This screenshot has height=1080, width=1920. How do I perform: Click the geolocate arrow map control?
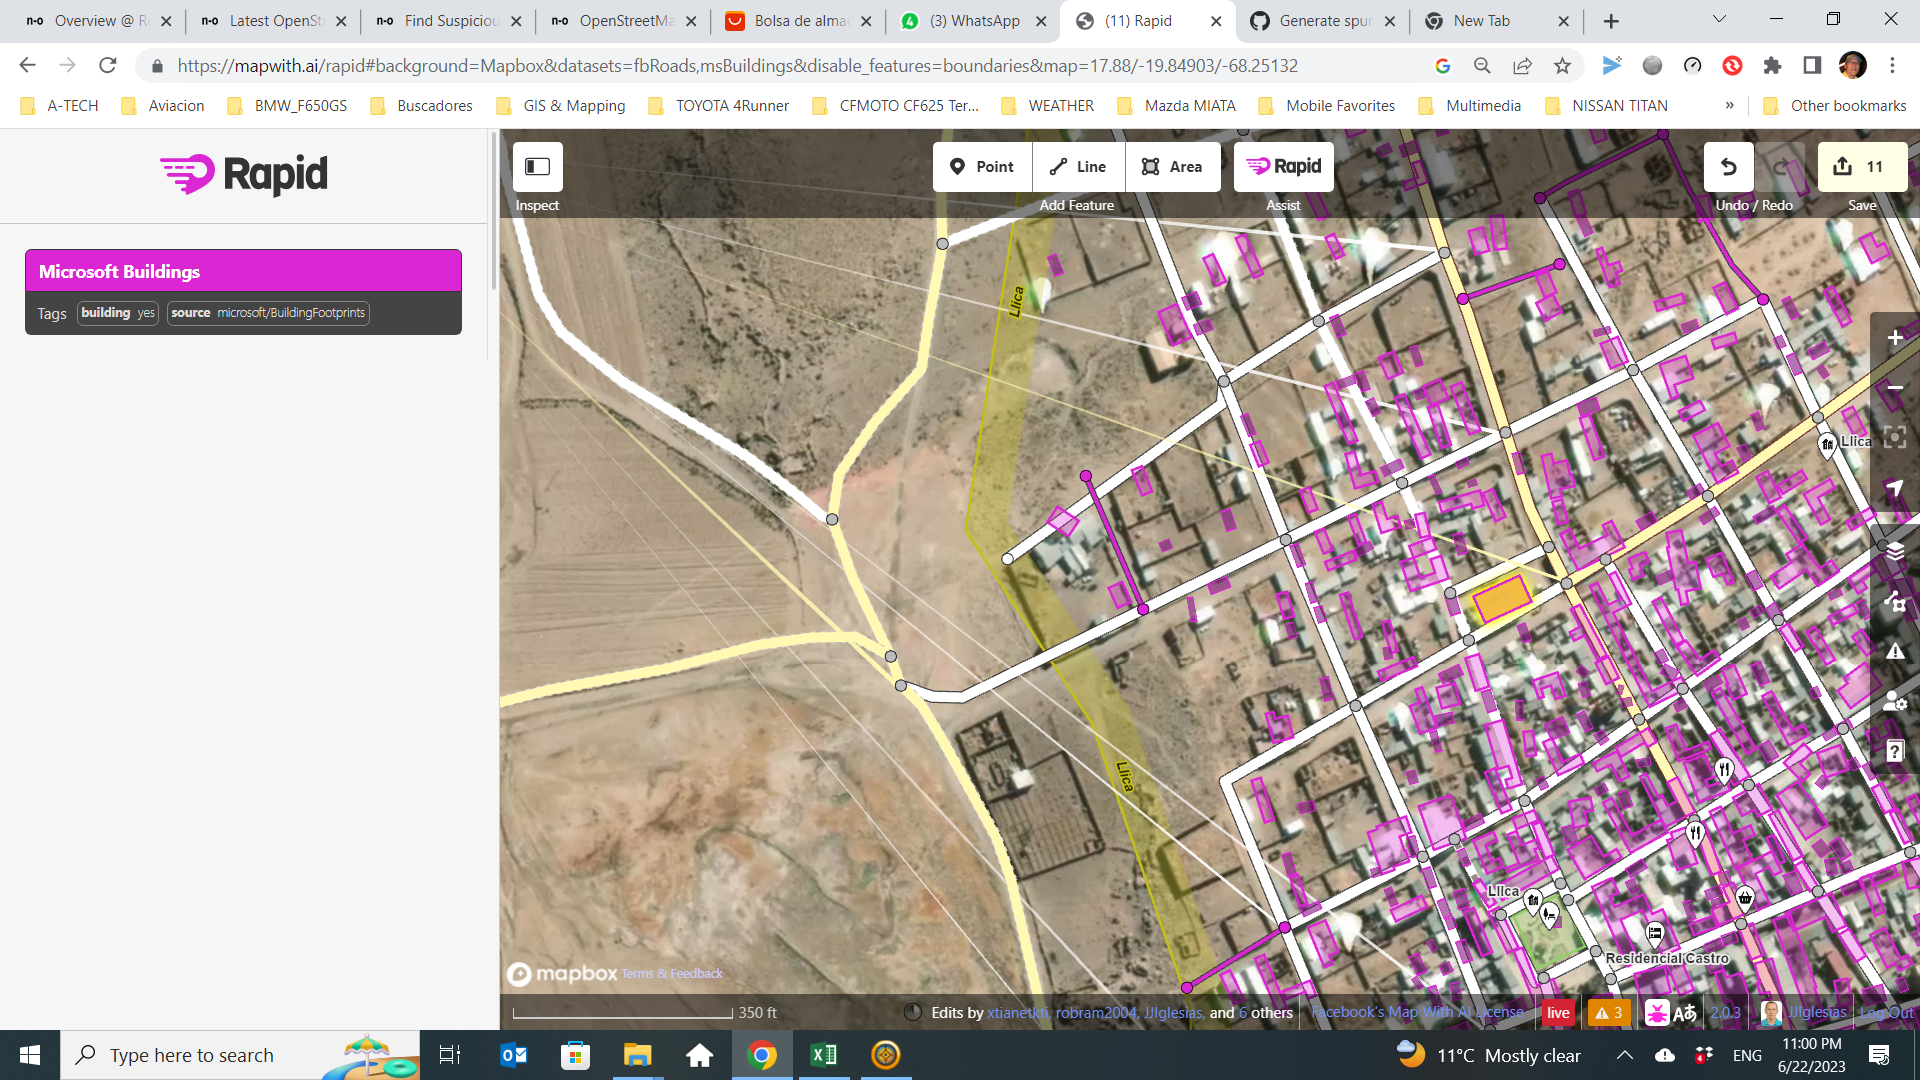point(1894,488)
